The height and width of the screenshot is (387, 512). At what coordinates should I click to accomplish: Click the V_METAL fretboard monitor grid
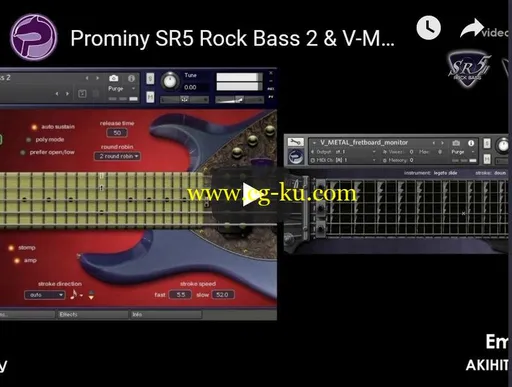coord(417,209)
